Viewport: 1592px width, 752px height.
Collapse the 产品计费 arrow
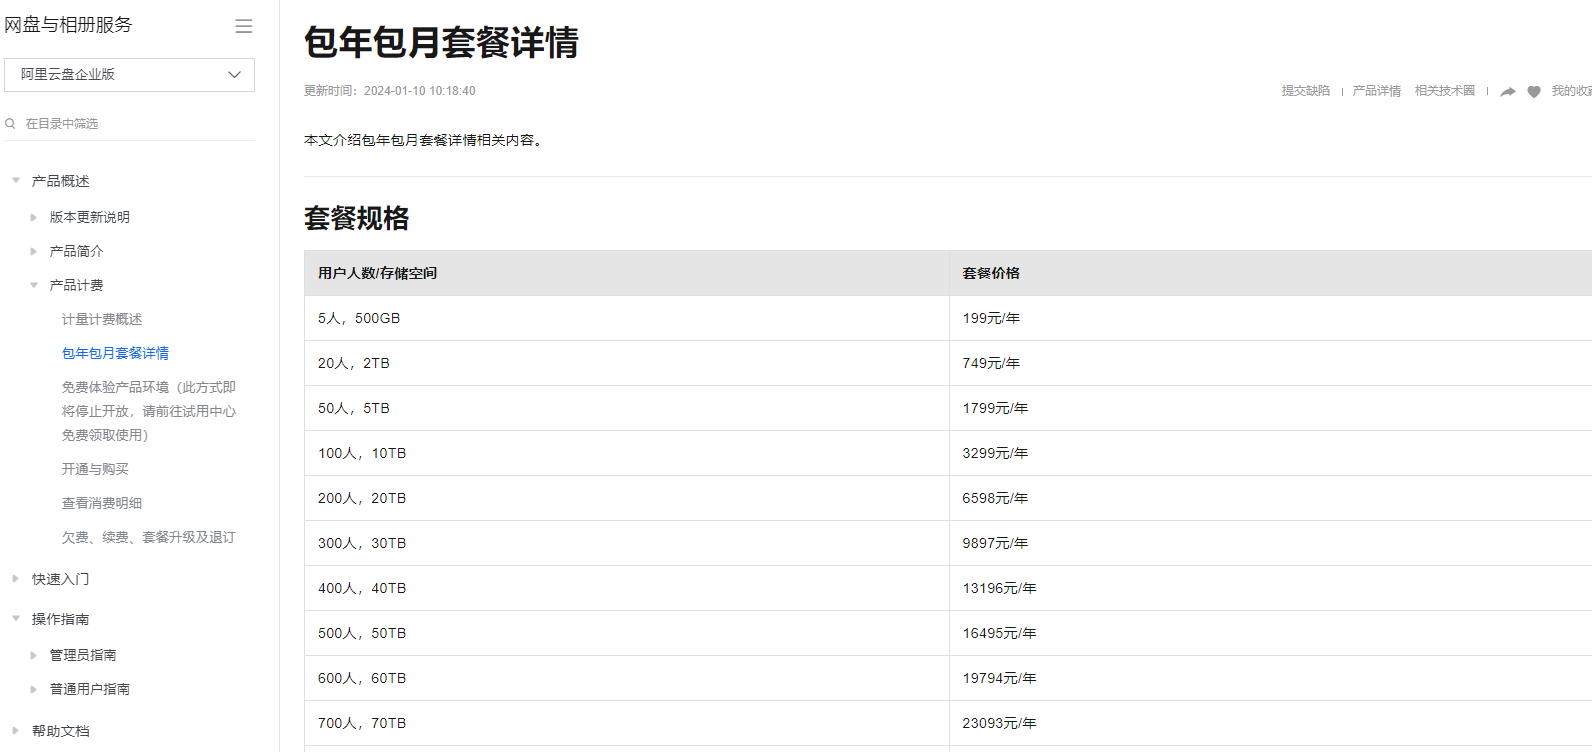pyautogui.click(x=34, y=285)
